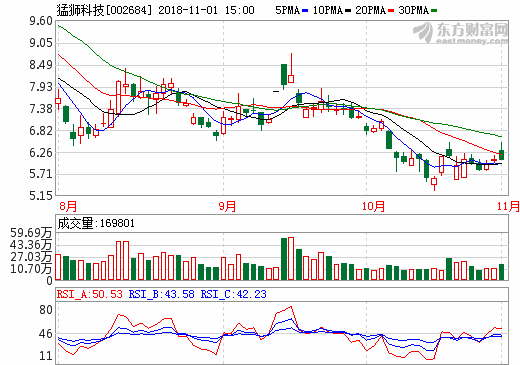Viewport: 520px width, 365px height.
Task: Click the RSI axis value 80
Action: pyautogui.click(x=46, y=310)
